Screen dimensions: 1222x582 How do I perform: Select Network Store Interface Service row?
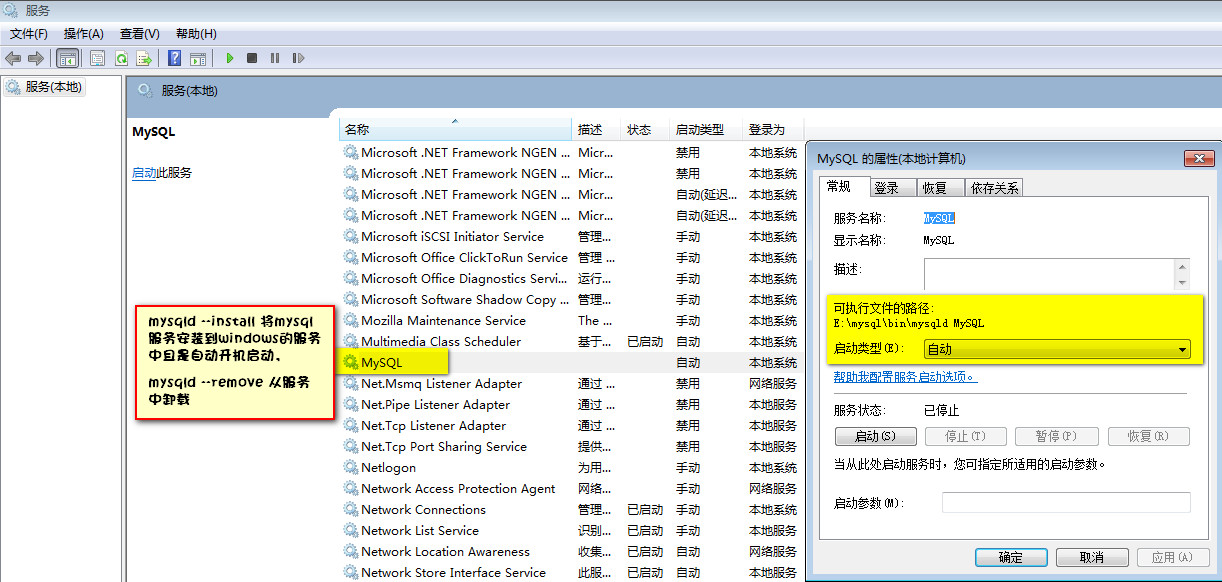point(570,572)
